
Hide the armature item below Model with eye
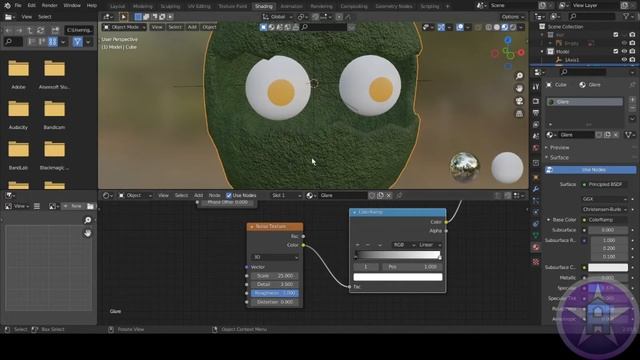click(x=624, y=60)
